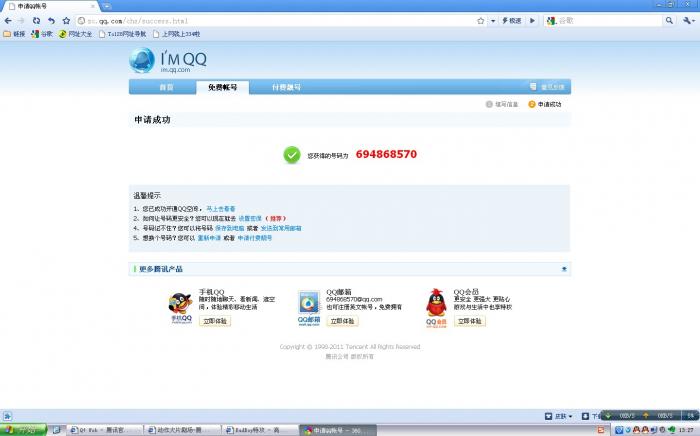Open the dropdown arrow next to the status bar save icon
Screen dimensions: 700x436
pyautogui.click(x=570, y=416)
